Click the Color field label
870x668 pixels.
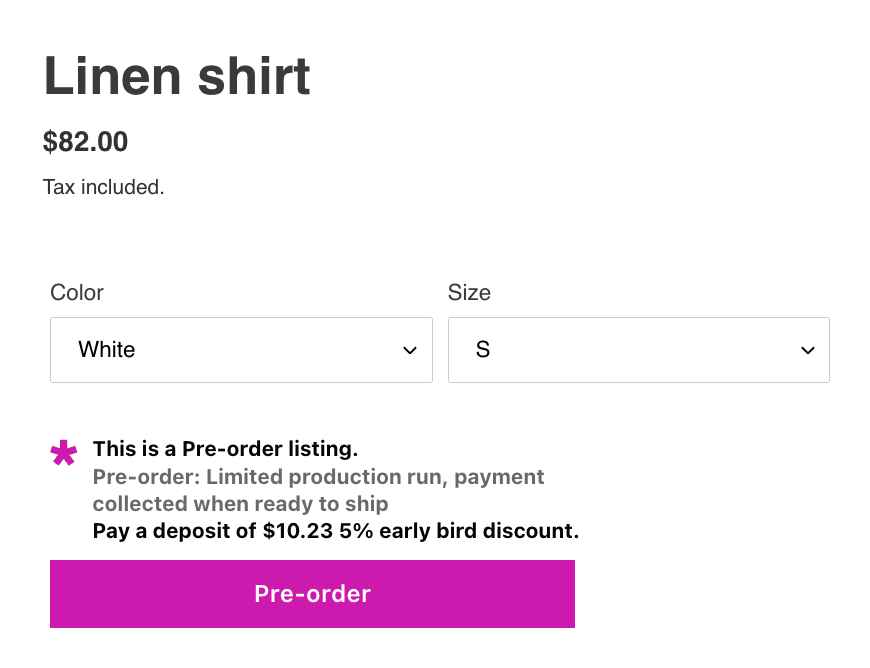tap(77, 293)
